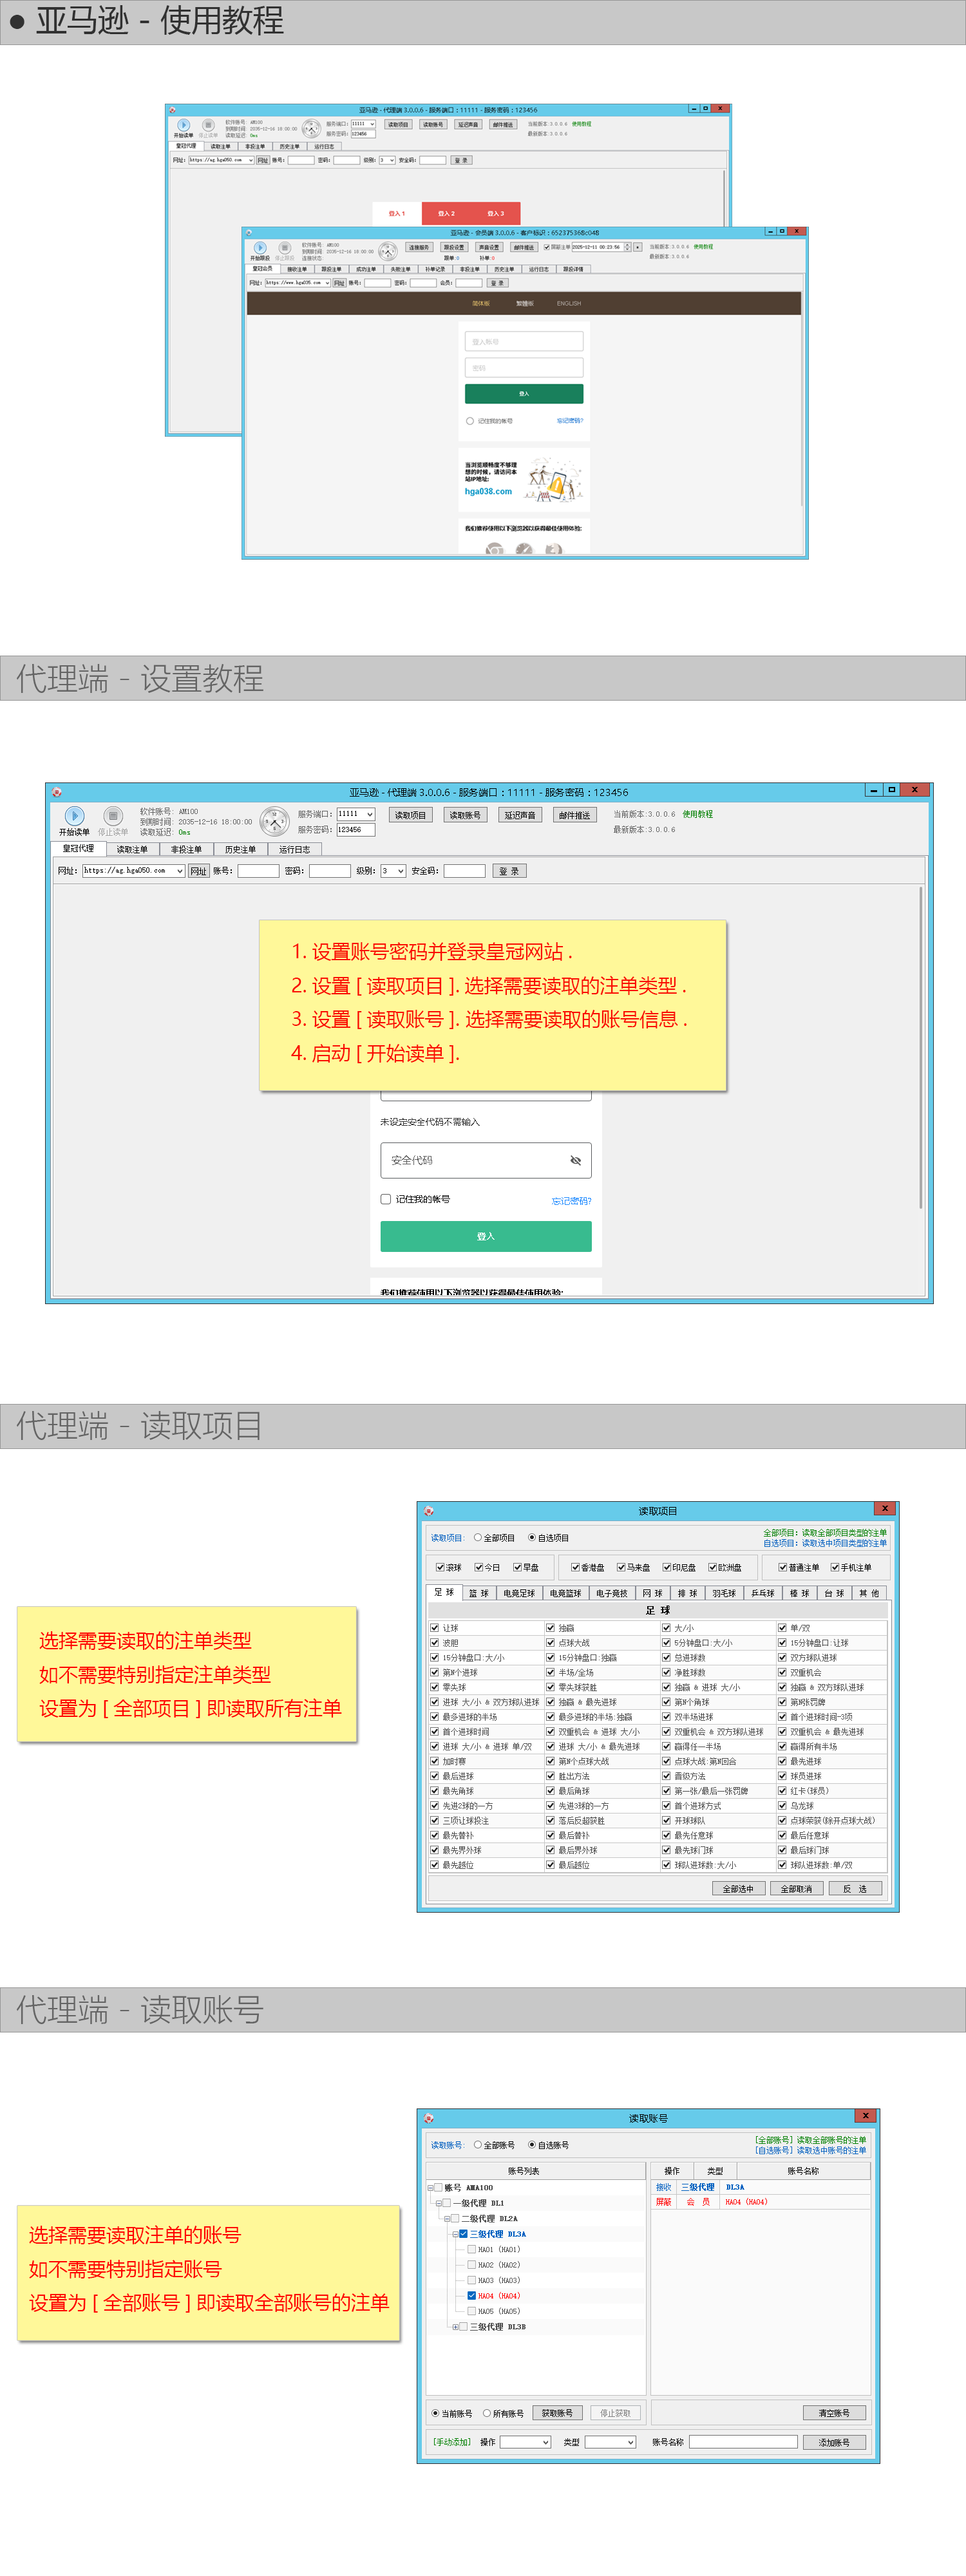This screenshot has width=966, height=2576.
Task: Open the 电竞足球 tab in 读取项目
Action: (518, 1593)
